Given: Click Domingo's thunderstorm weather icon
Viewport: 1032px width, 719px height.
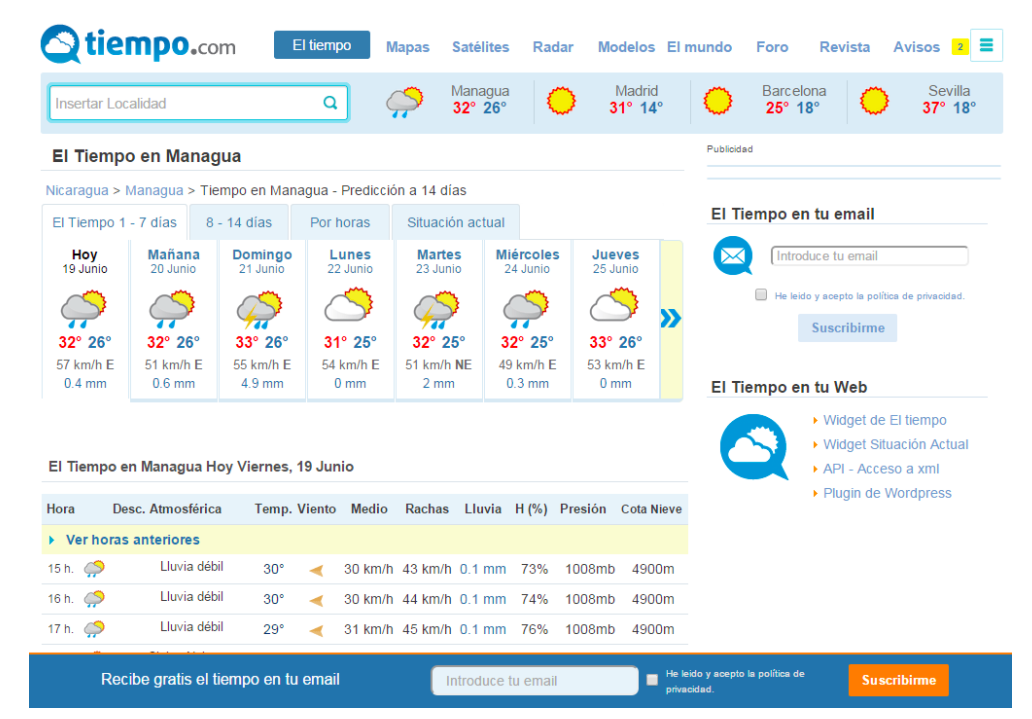Looking at the screenshot, I should 261,309.
